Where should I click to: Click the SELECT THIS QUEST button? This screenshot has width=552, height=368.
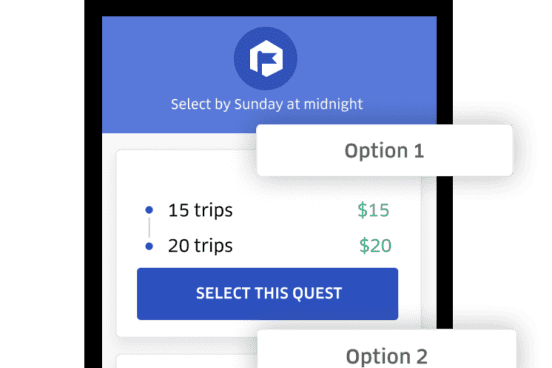268,294
